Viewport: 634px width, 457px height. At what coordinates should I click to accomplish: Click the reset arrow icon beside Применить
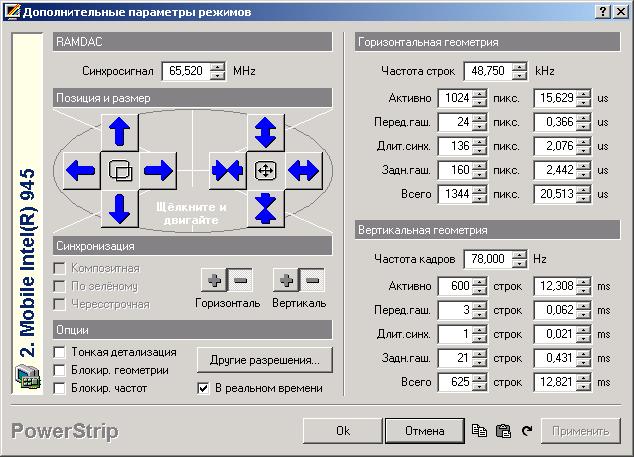(x=526, y=431)
